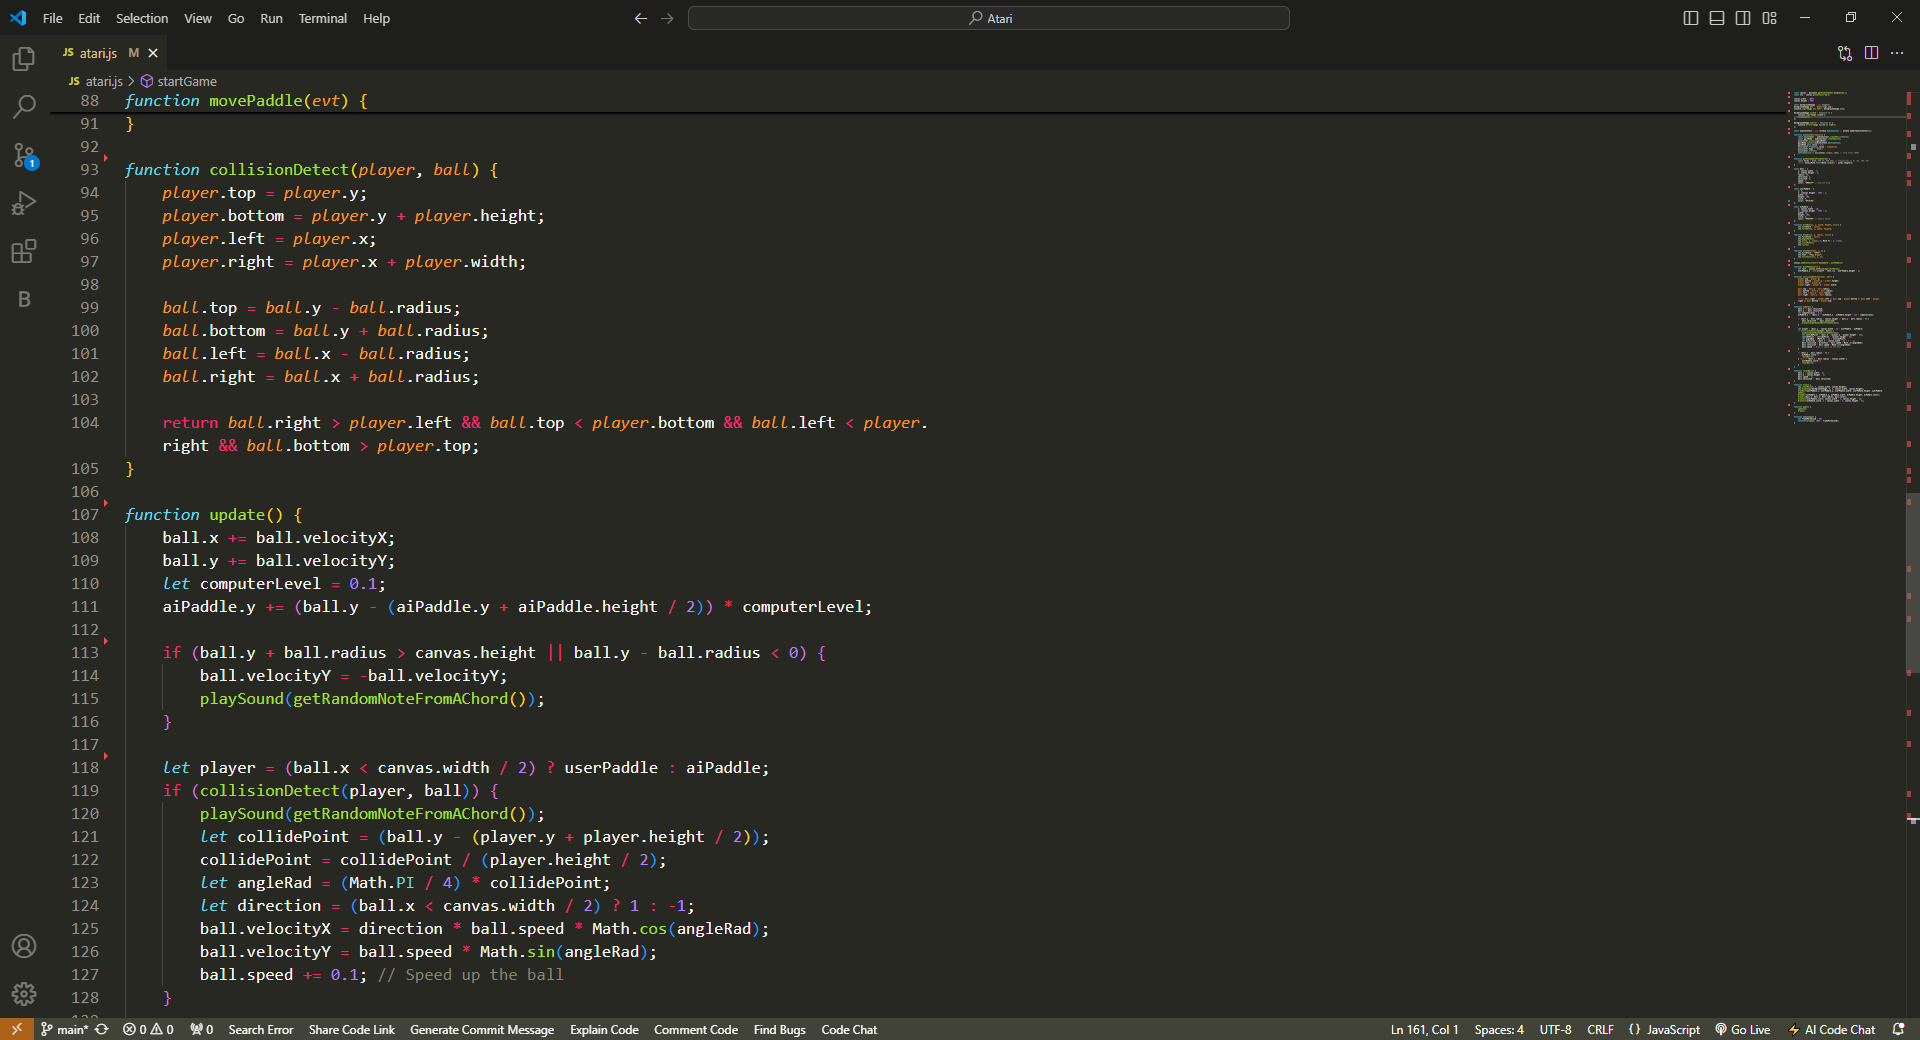This screenshot has height=1040, width=1920.
Task: Open the View menu
Action: tap(198, 18)
